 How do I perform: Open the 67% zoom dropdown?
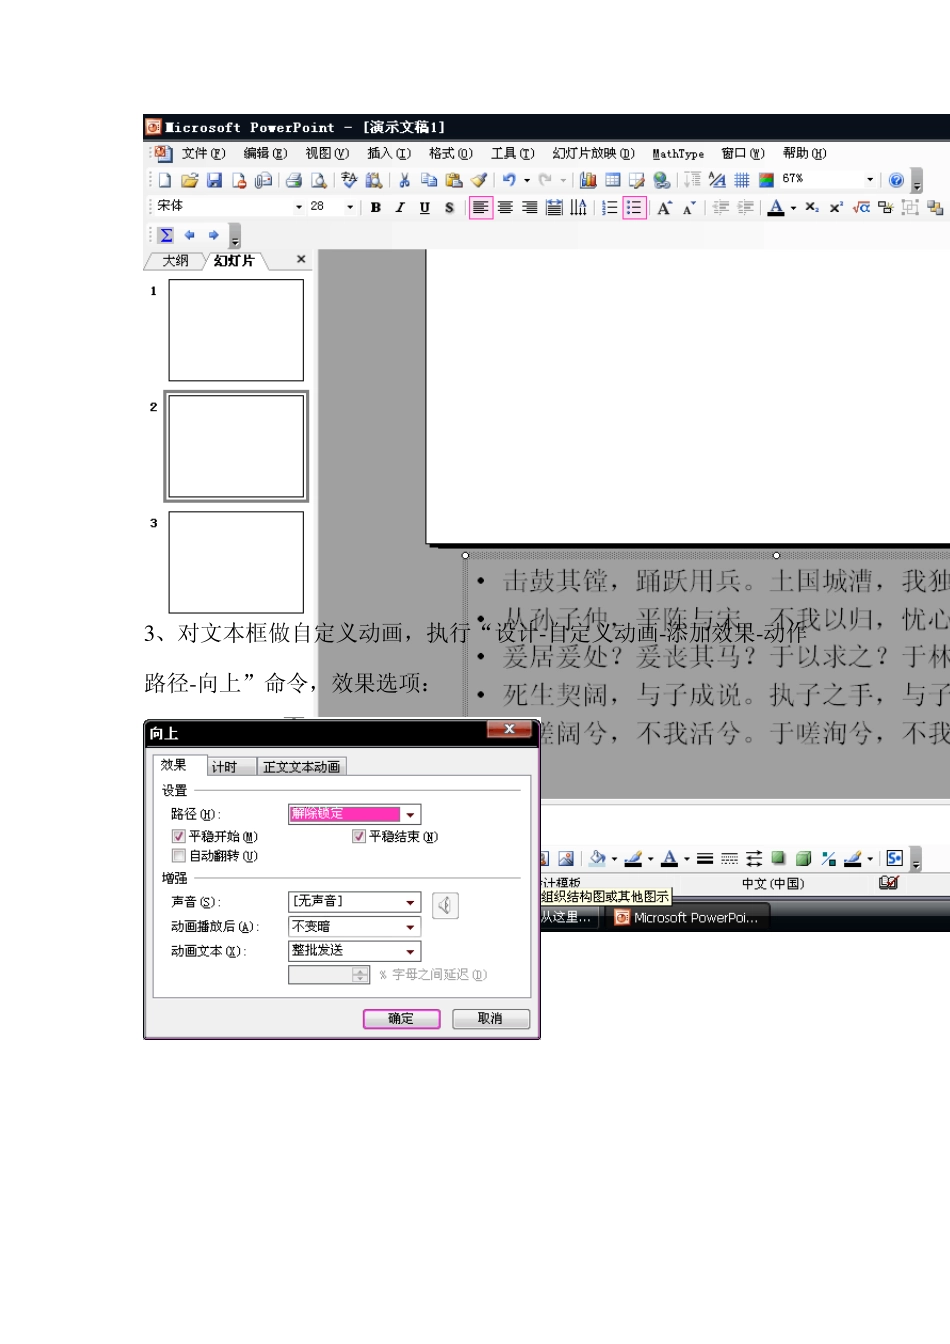(870, 180)
